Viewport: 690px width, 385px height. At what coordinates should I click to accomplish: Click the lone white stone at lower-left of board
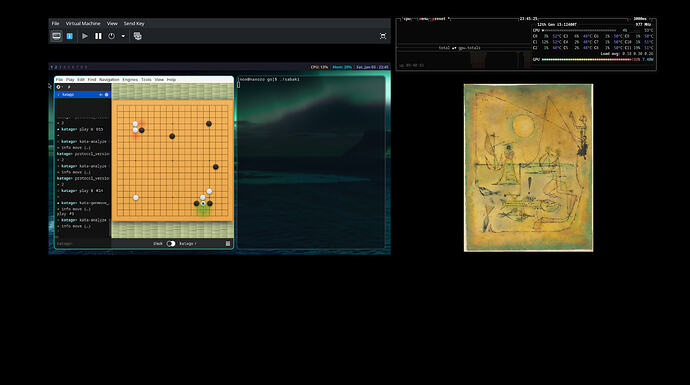(136, 198)
